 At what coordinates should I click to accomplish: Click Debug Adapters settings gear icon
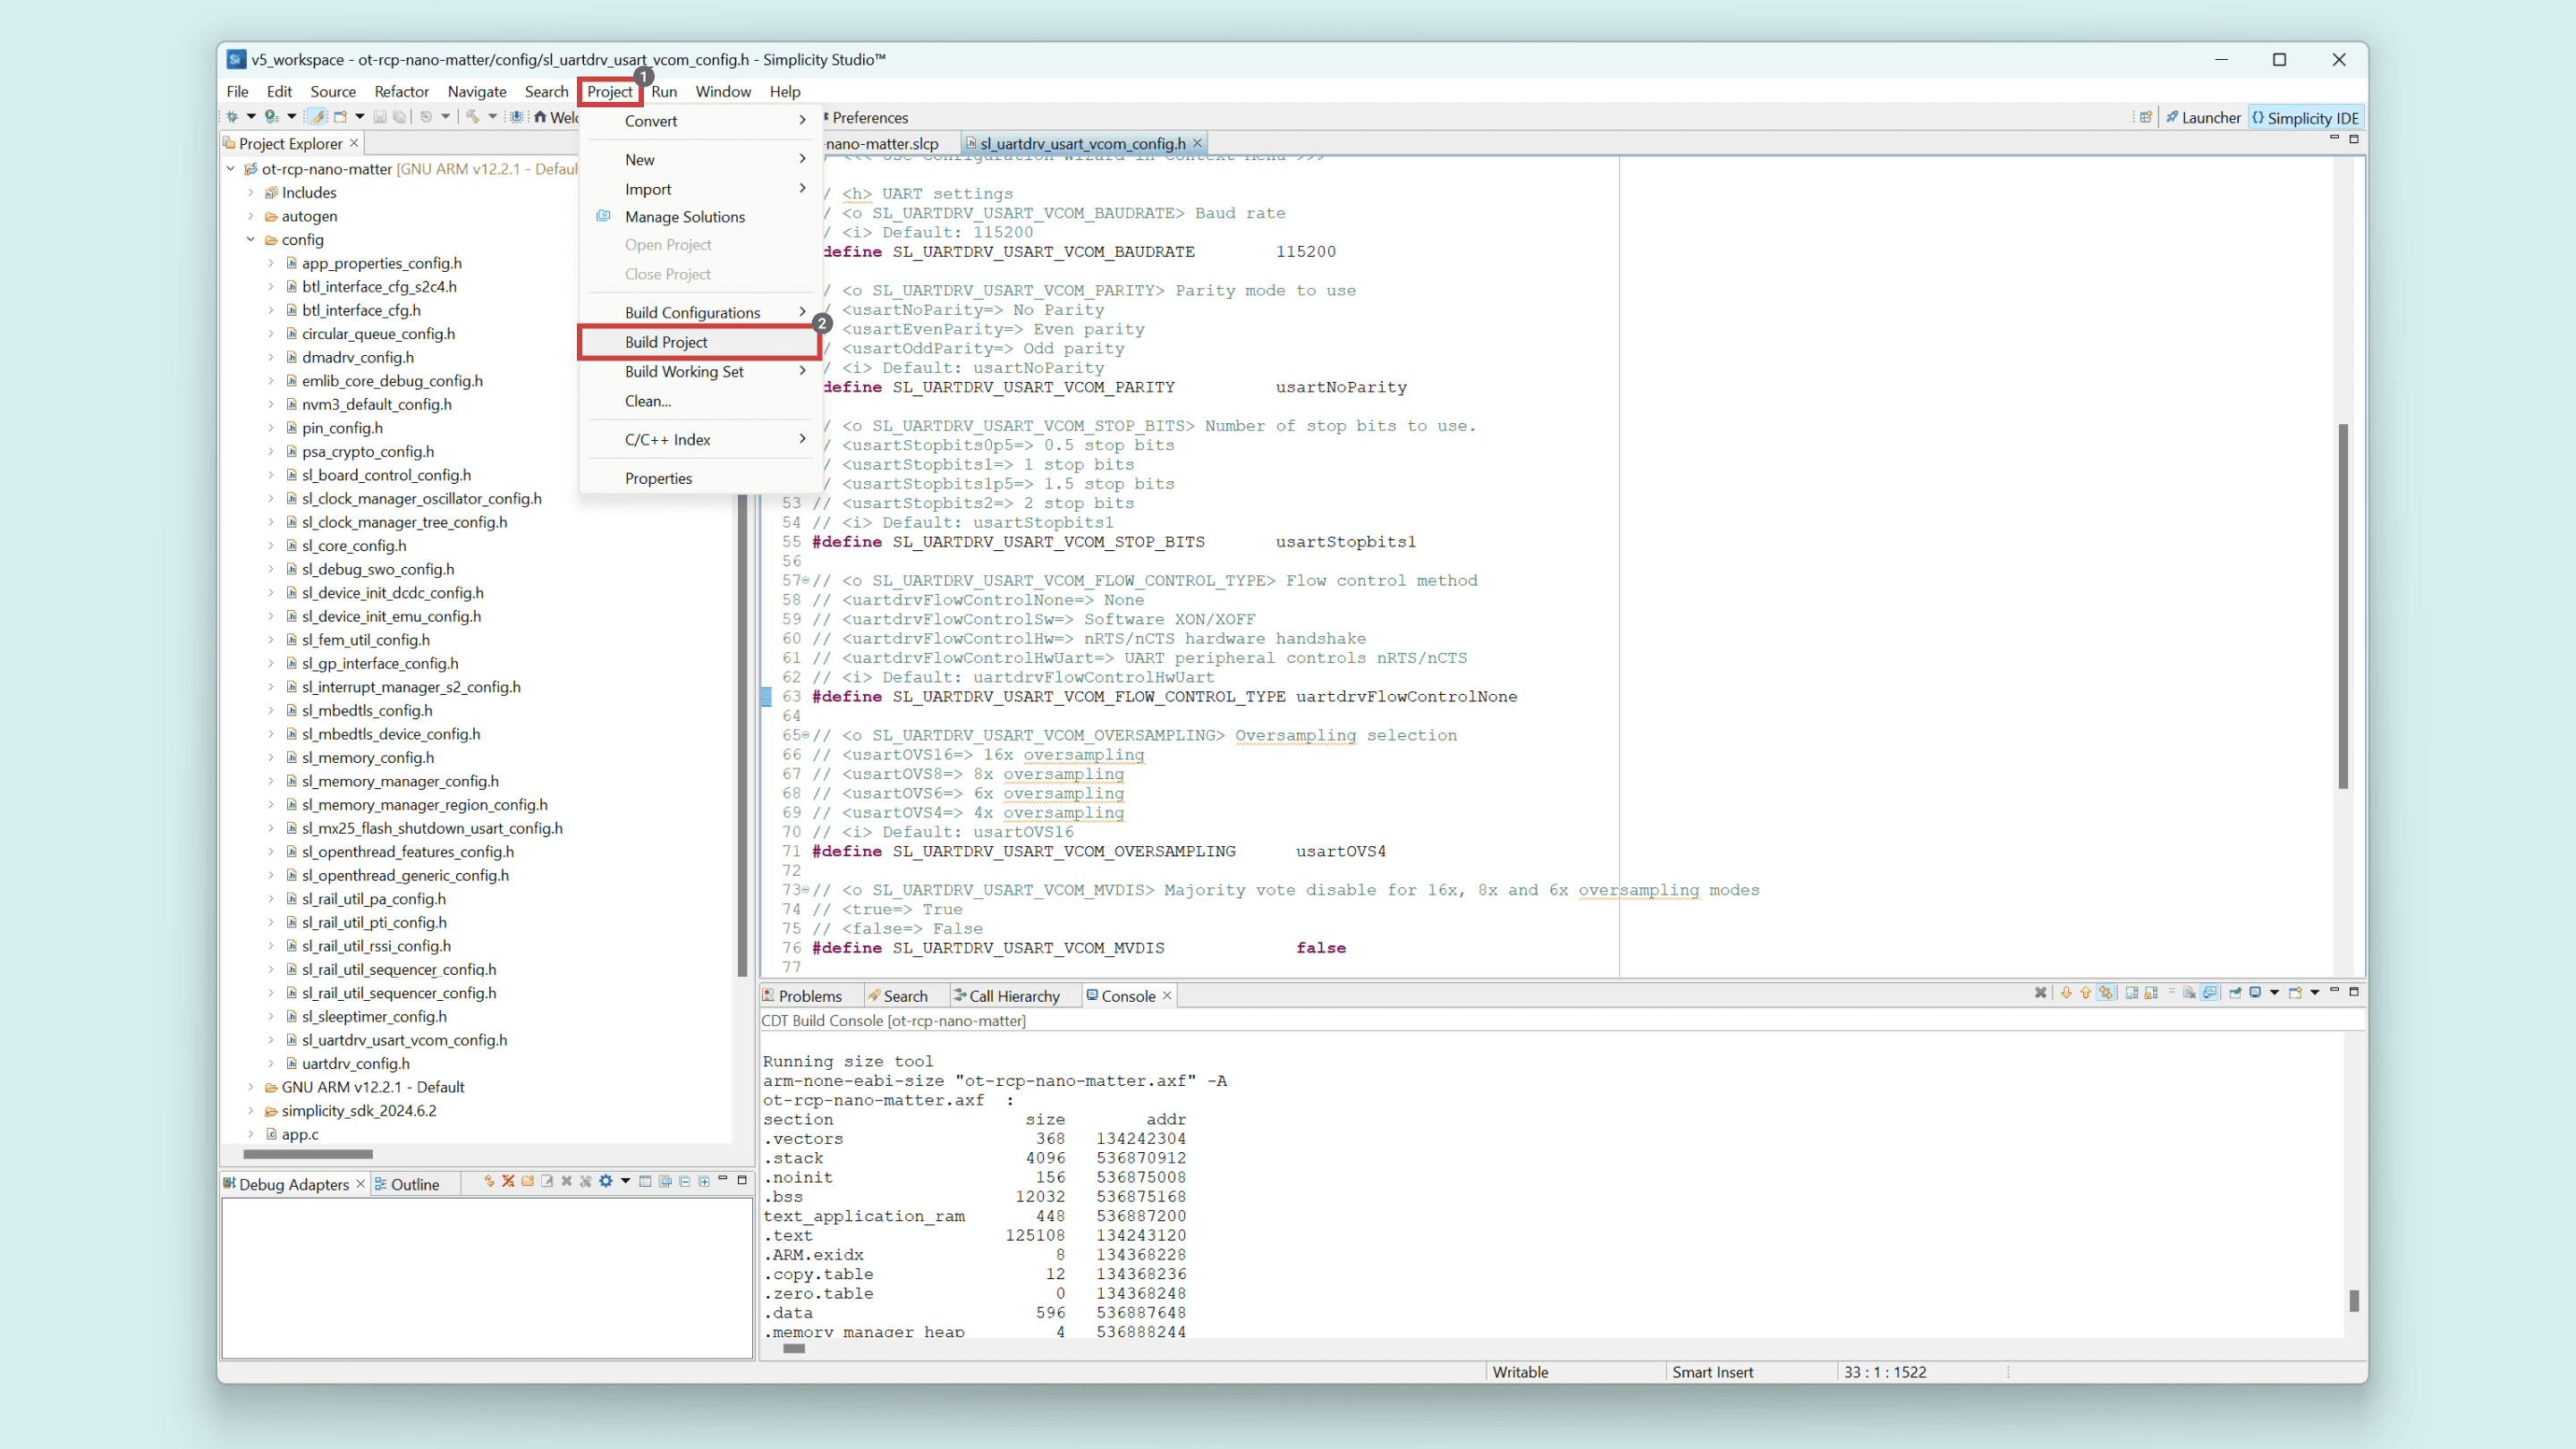(605, 1181)
